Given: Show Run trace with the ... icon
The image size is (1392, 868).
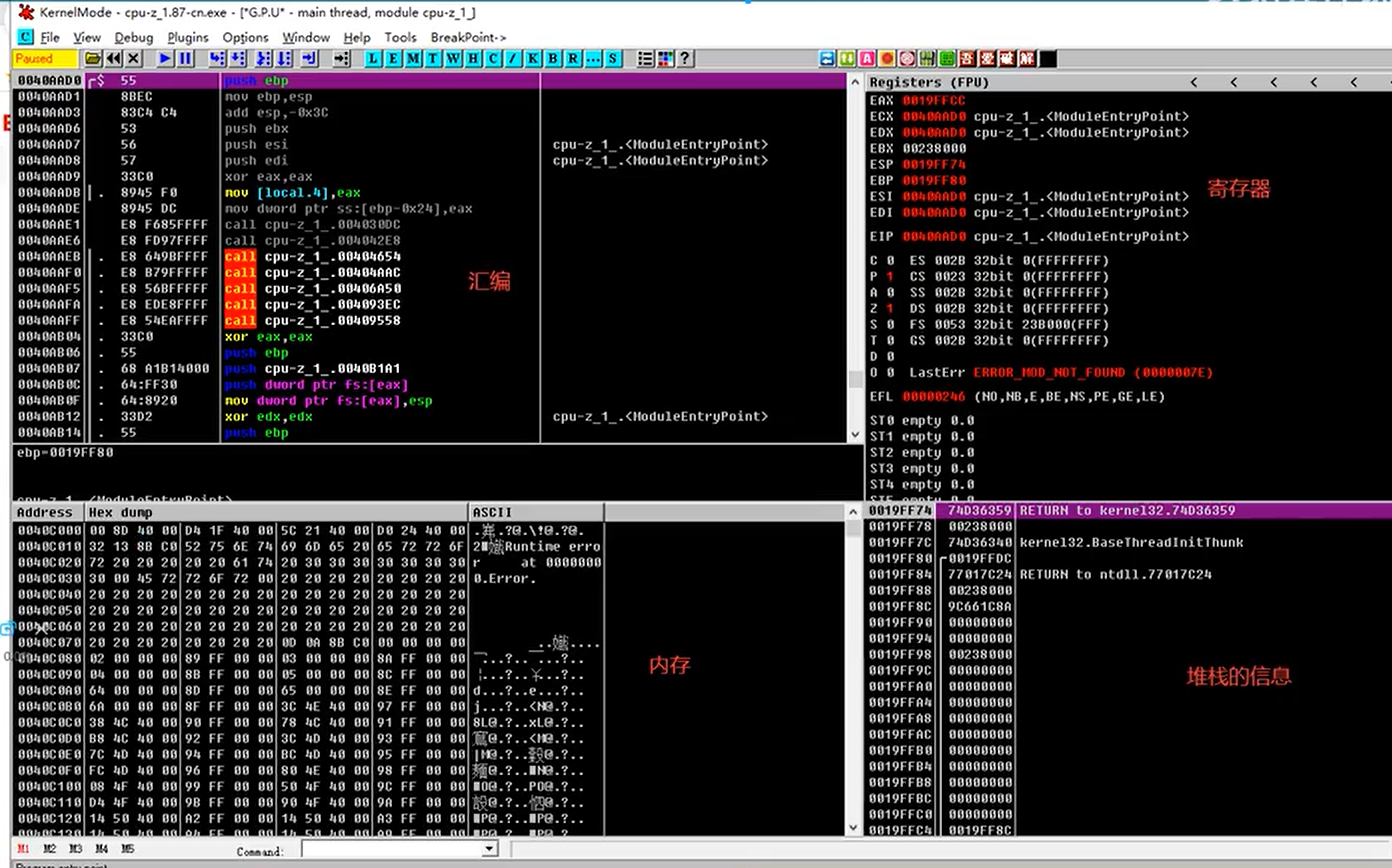Looking at the screenshot, I should click(594, 59).
